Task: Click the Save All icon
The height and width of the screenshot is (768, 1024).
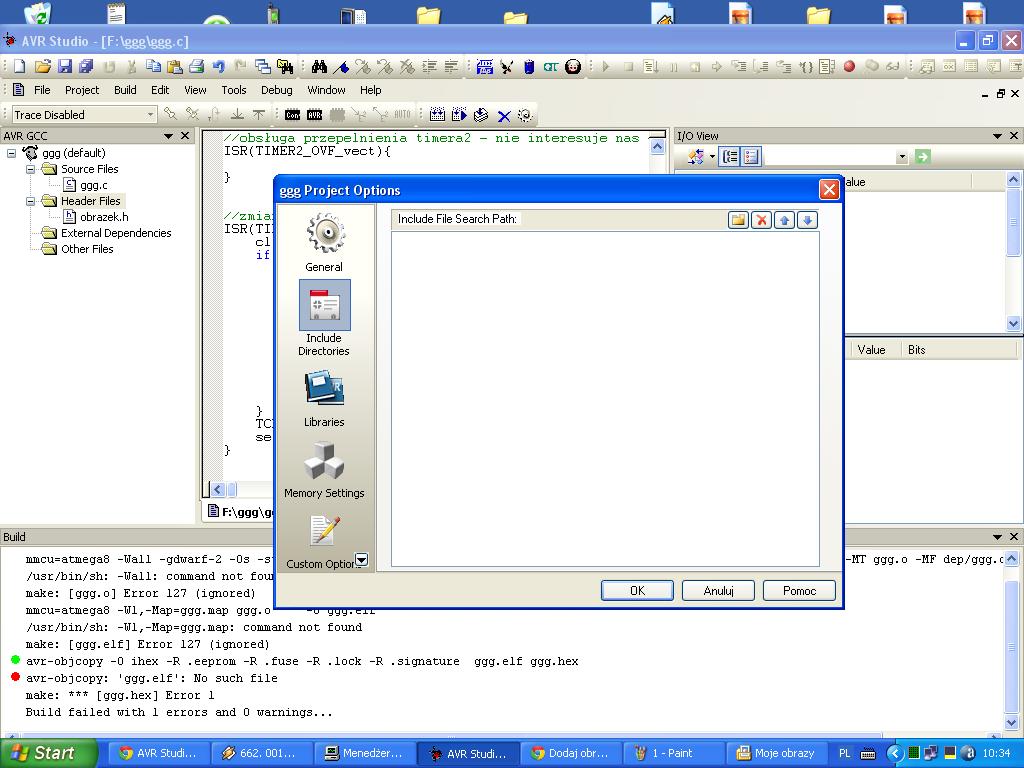Action: point(86,66)
